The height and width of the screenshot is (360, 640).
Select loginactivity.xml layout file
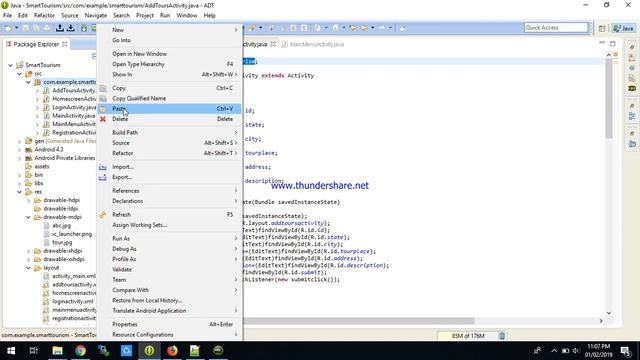[73, 302]
